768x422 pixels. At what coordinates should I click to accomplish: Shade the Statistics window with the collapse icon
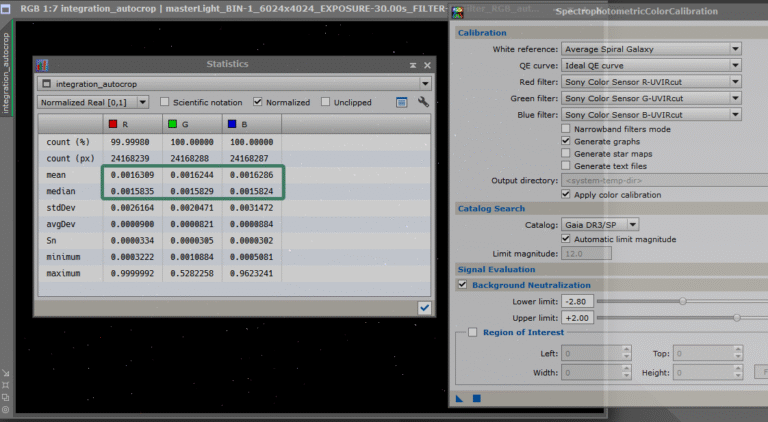tap(414, 64)
